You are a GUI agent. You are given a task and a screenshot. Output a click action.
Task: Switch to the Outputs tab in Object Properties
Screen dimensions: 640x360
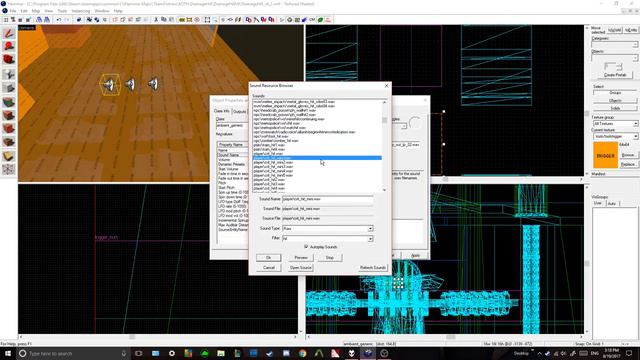coord(239,111)
